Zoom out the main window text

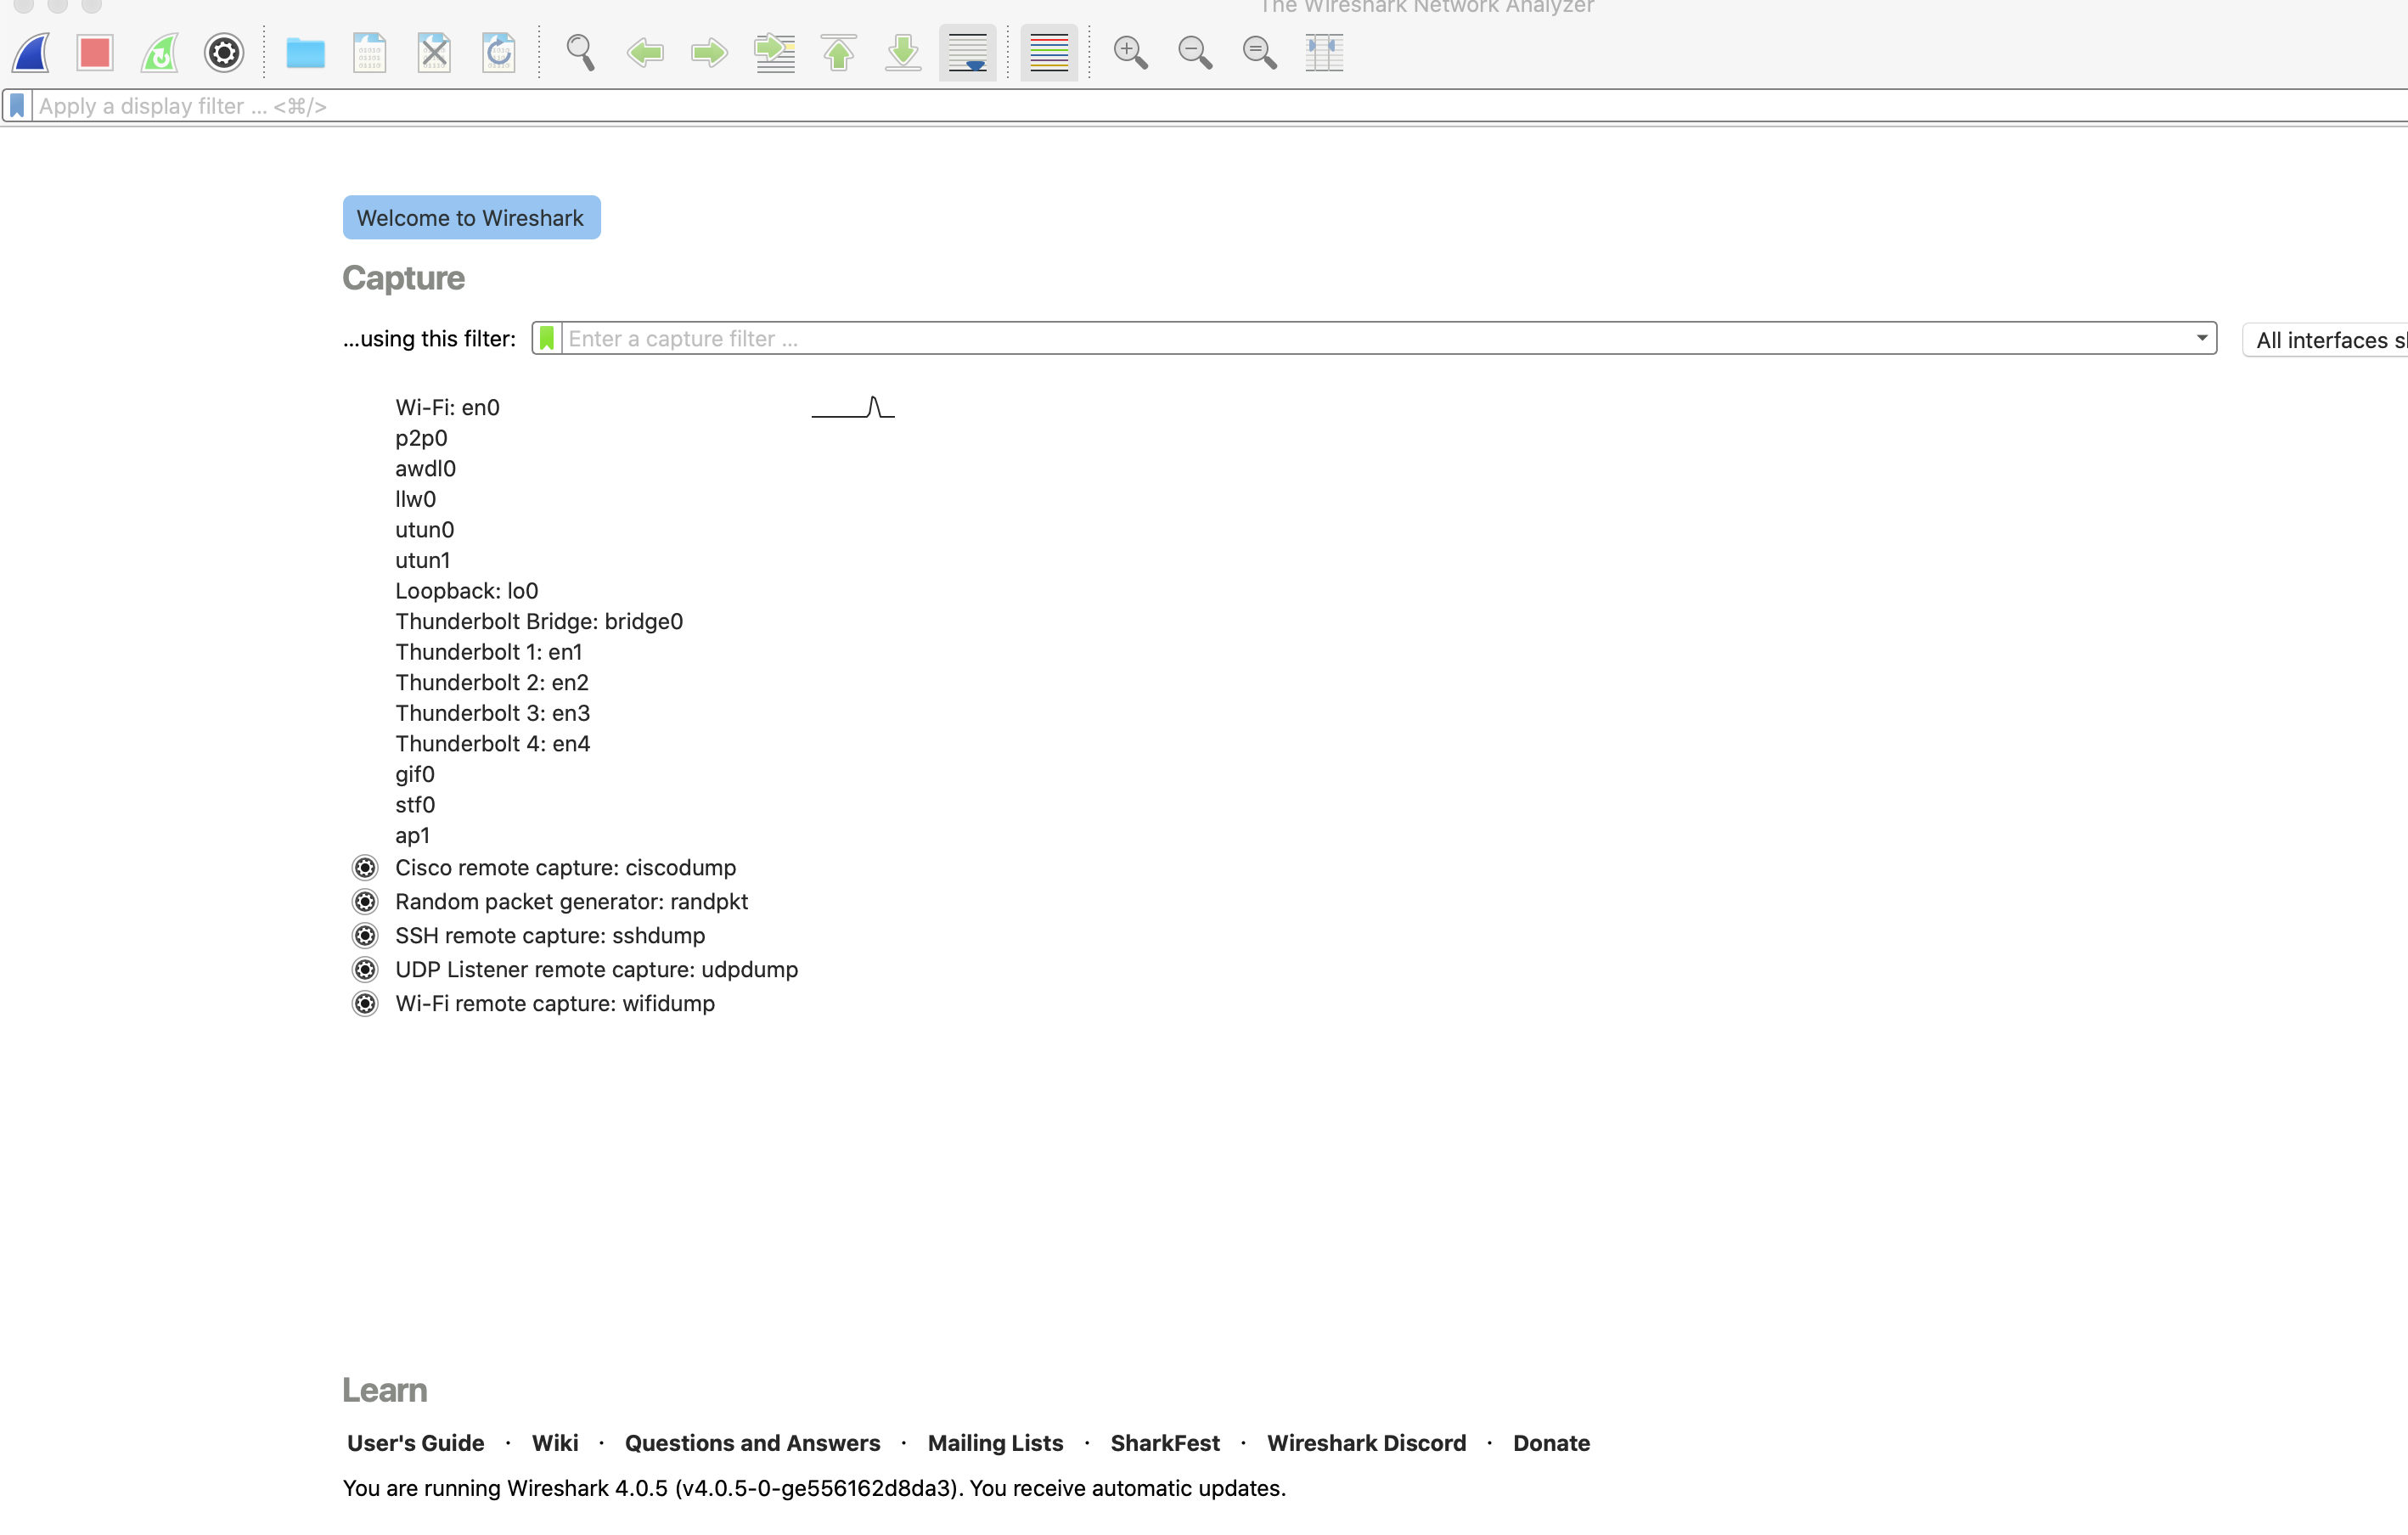click(1195, 53)
